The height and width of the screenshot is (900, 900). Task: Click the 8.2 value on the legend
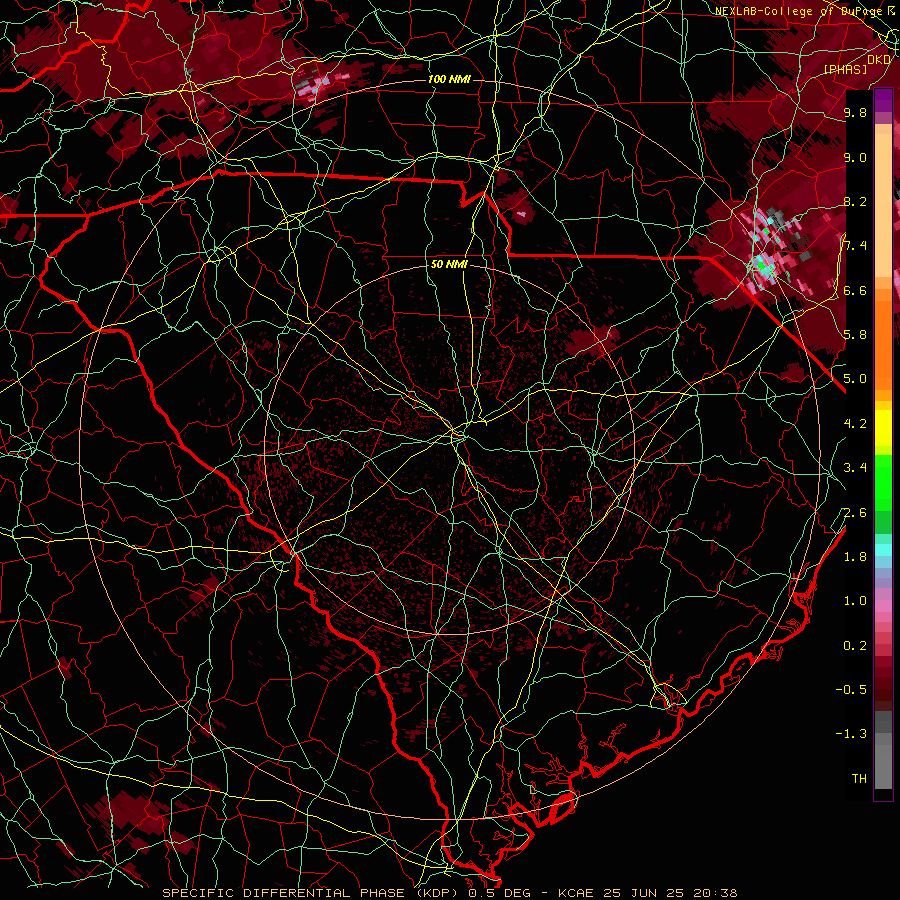[x=855, y=201]
